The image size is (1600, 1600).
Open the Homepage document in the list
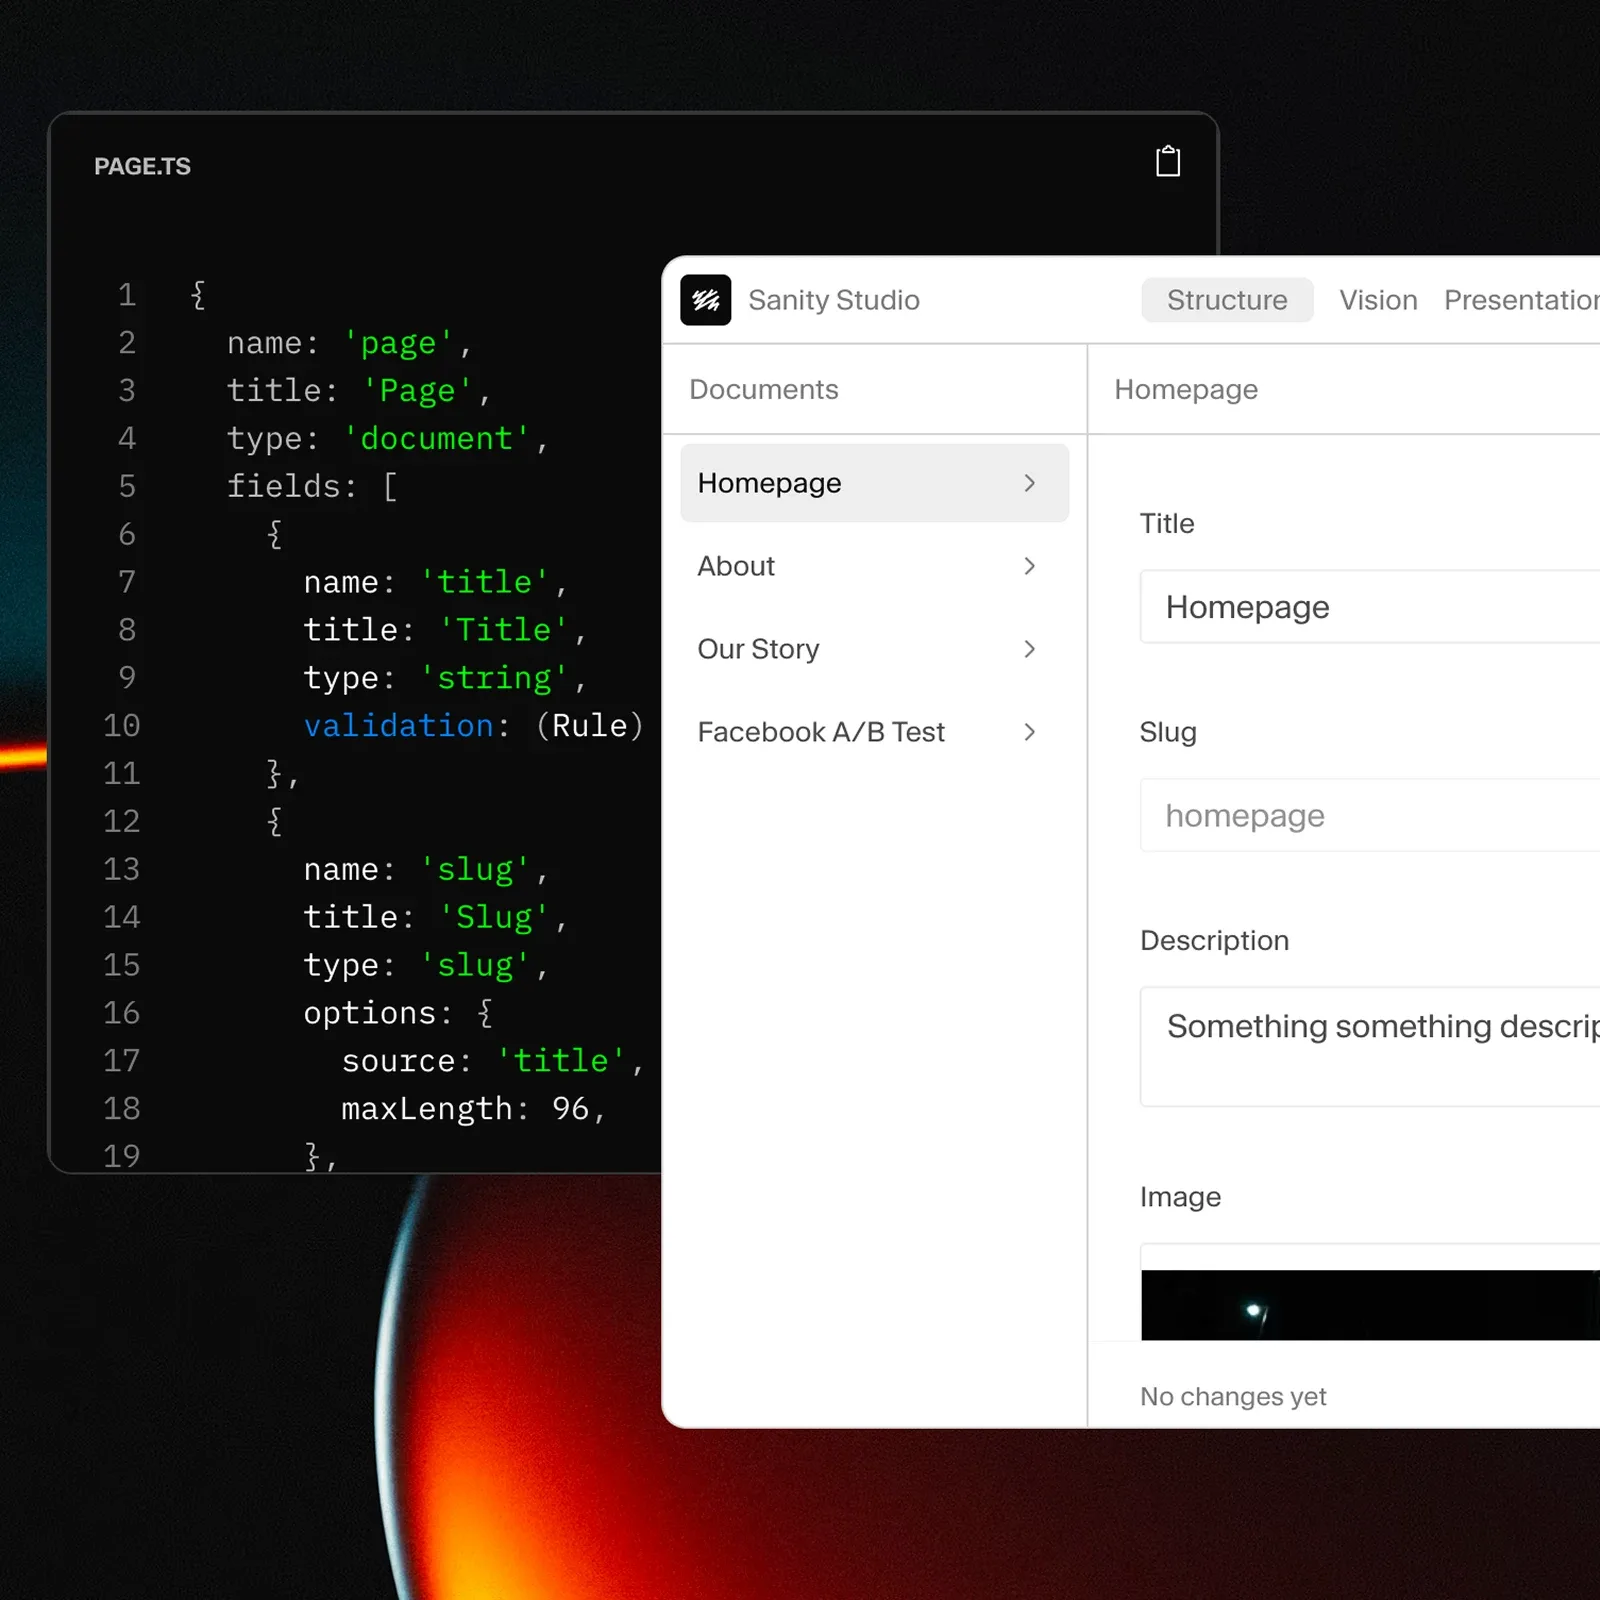pyautogui.click(x=875, y=483)
